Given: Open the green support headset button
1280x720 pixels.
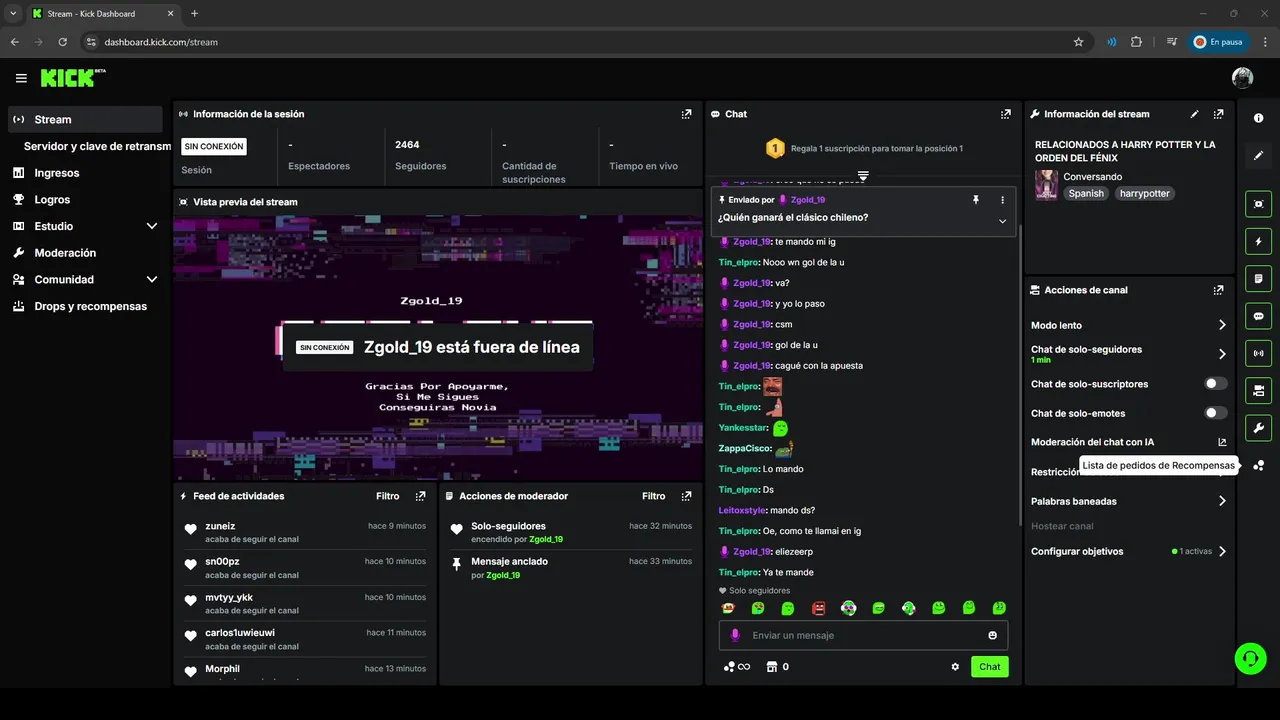Looking at the screenshot, I should [1250, 658].
